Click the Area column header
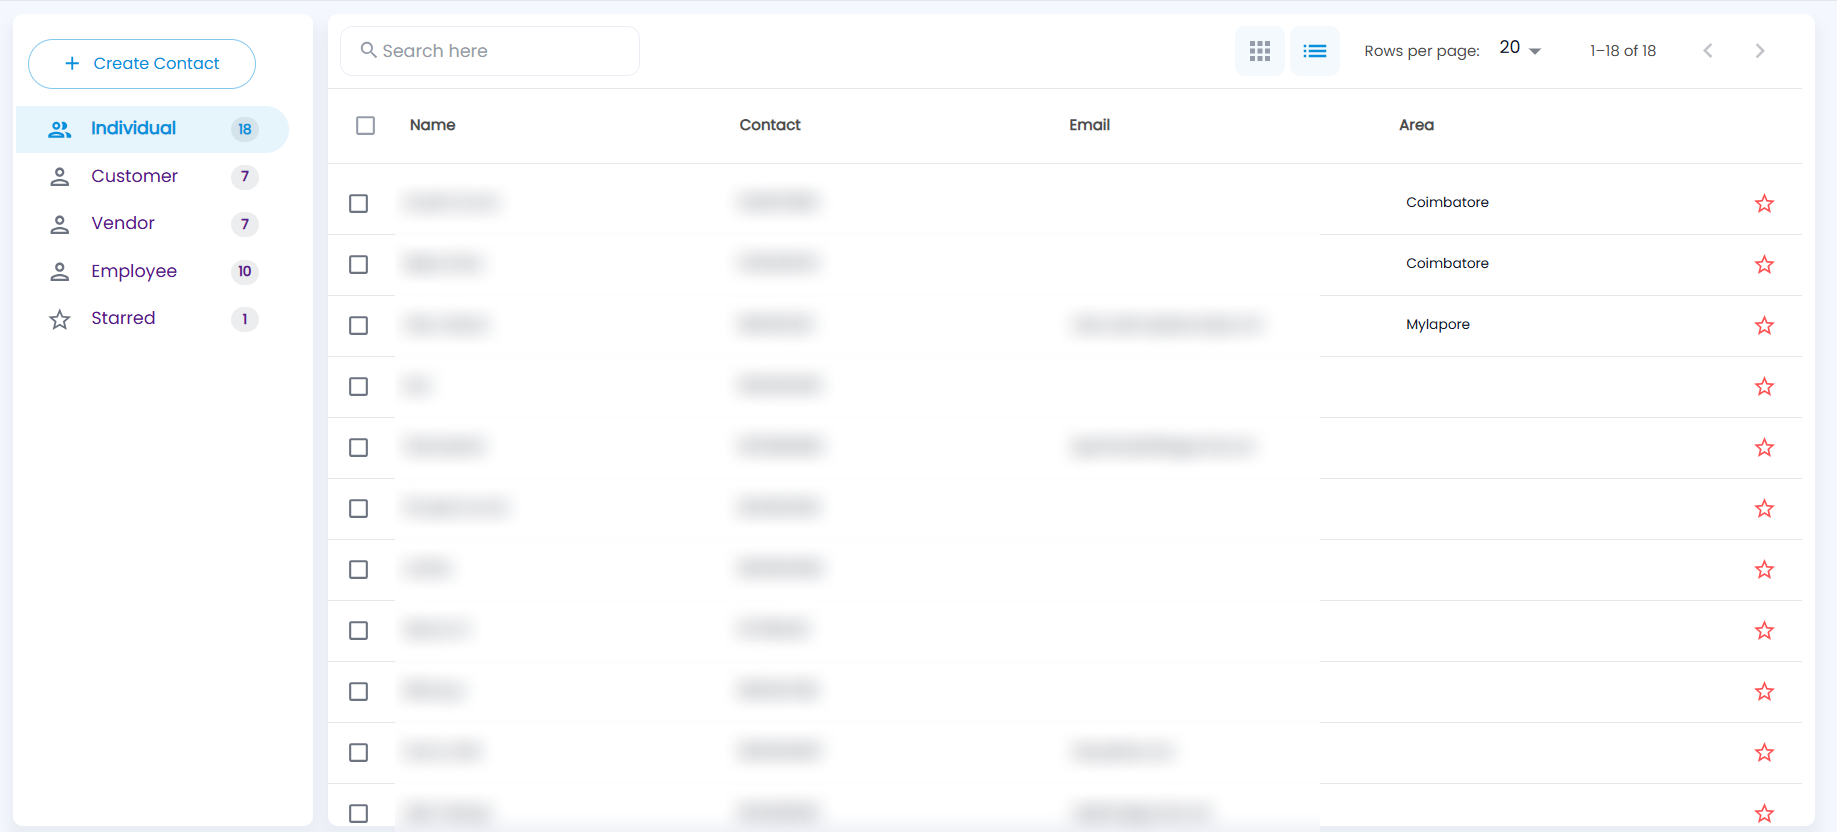 [x=1416, y=125]
